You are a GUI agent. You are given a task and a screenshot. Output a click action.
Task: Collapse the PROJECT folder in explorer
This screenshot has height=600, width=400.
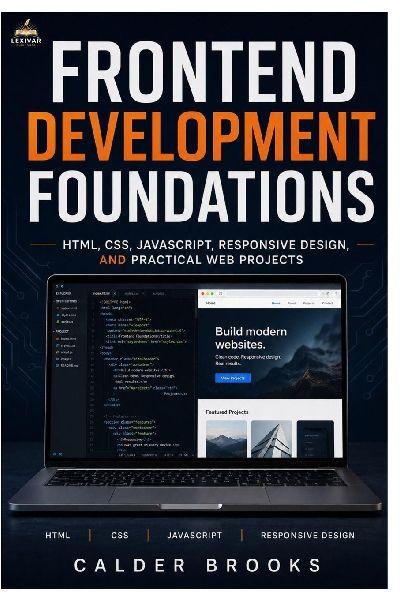point(62,331)
